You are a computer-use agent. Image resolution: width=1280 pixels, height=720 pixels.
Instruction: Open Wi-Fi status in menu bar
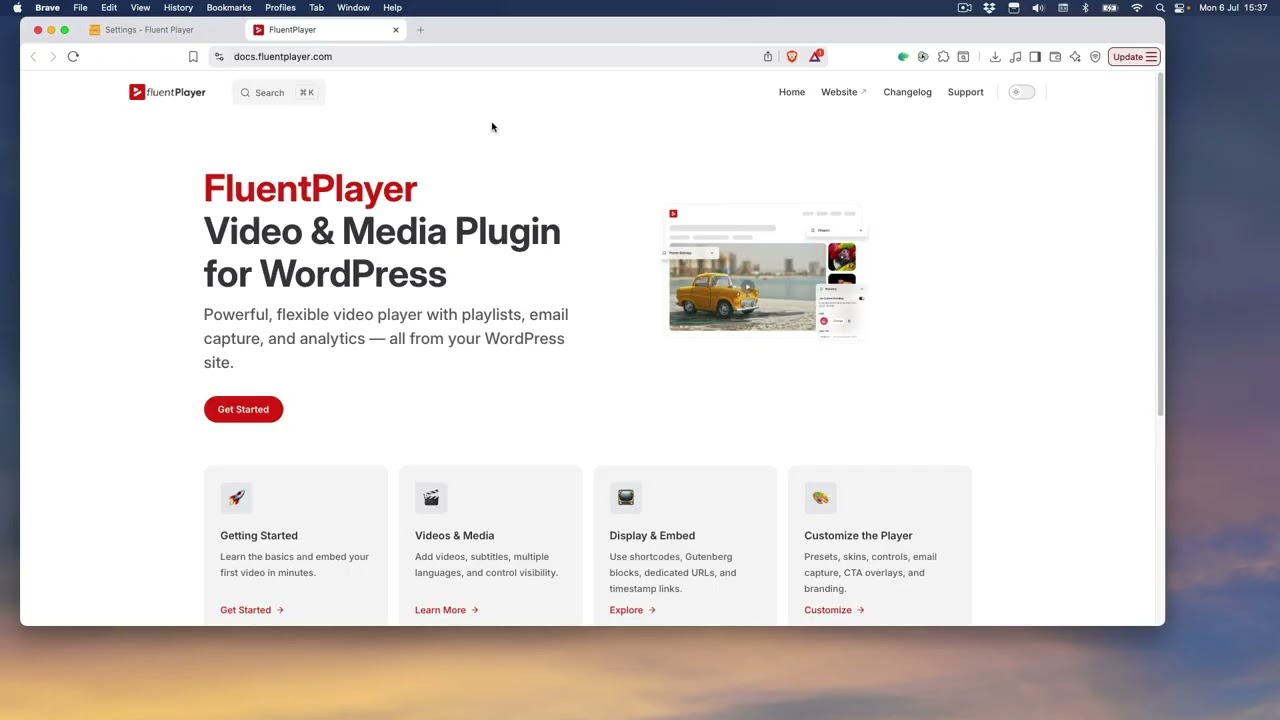(x=1136, y=8)
